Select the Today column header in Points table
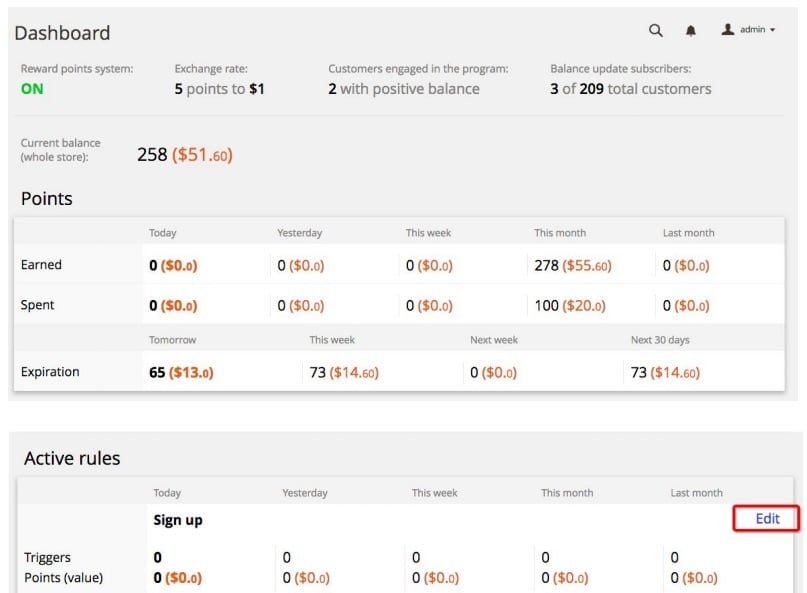Viewport: 807px width, 593px height. point(163,233)
